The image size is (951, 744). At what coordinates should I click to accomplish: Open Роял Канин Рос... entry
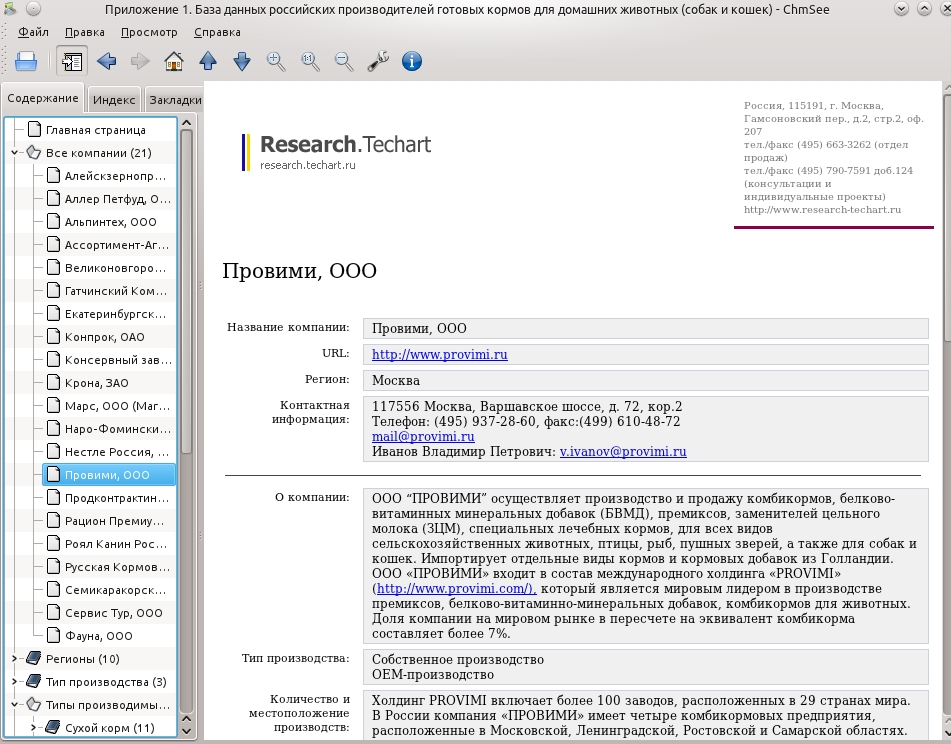[116, 545]
